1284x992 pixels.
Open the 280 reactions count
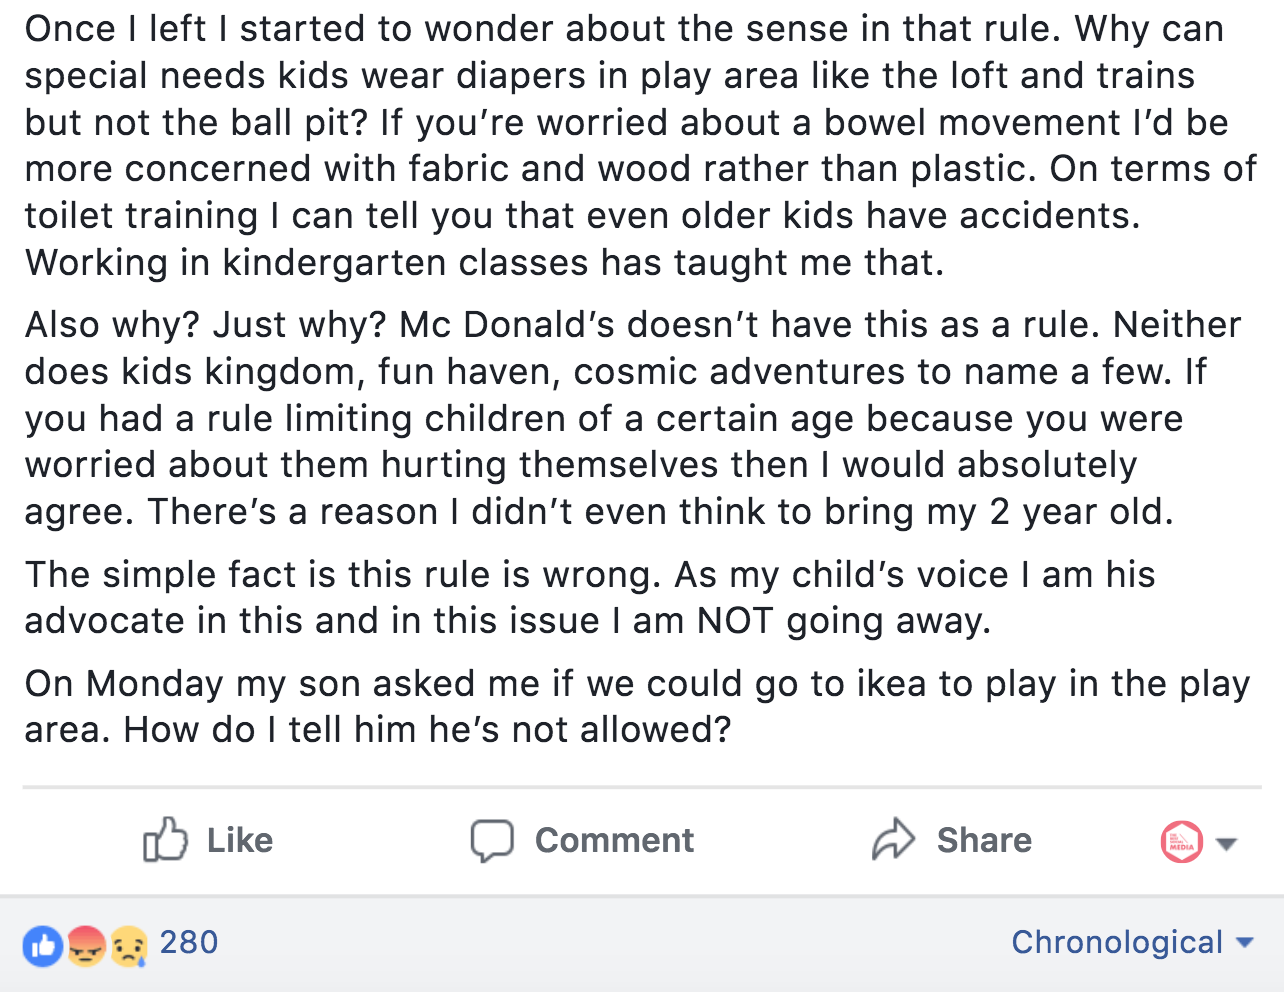[x=189, y=942]
